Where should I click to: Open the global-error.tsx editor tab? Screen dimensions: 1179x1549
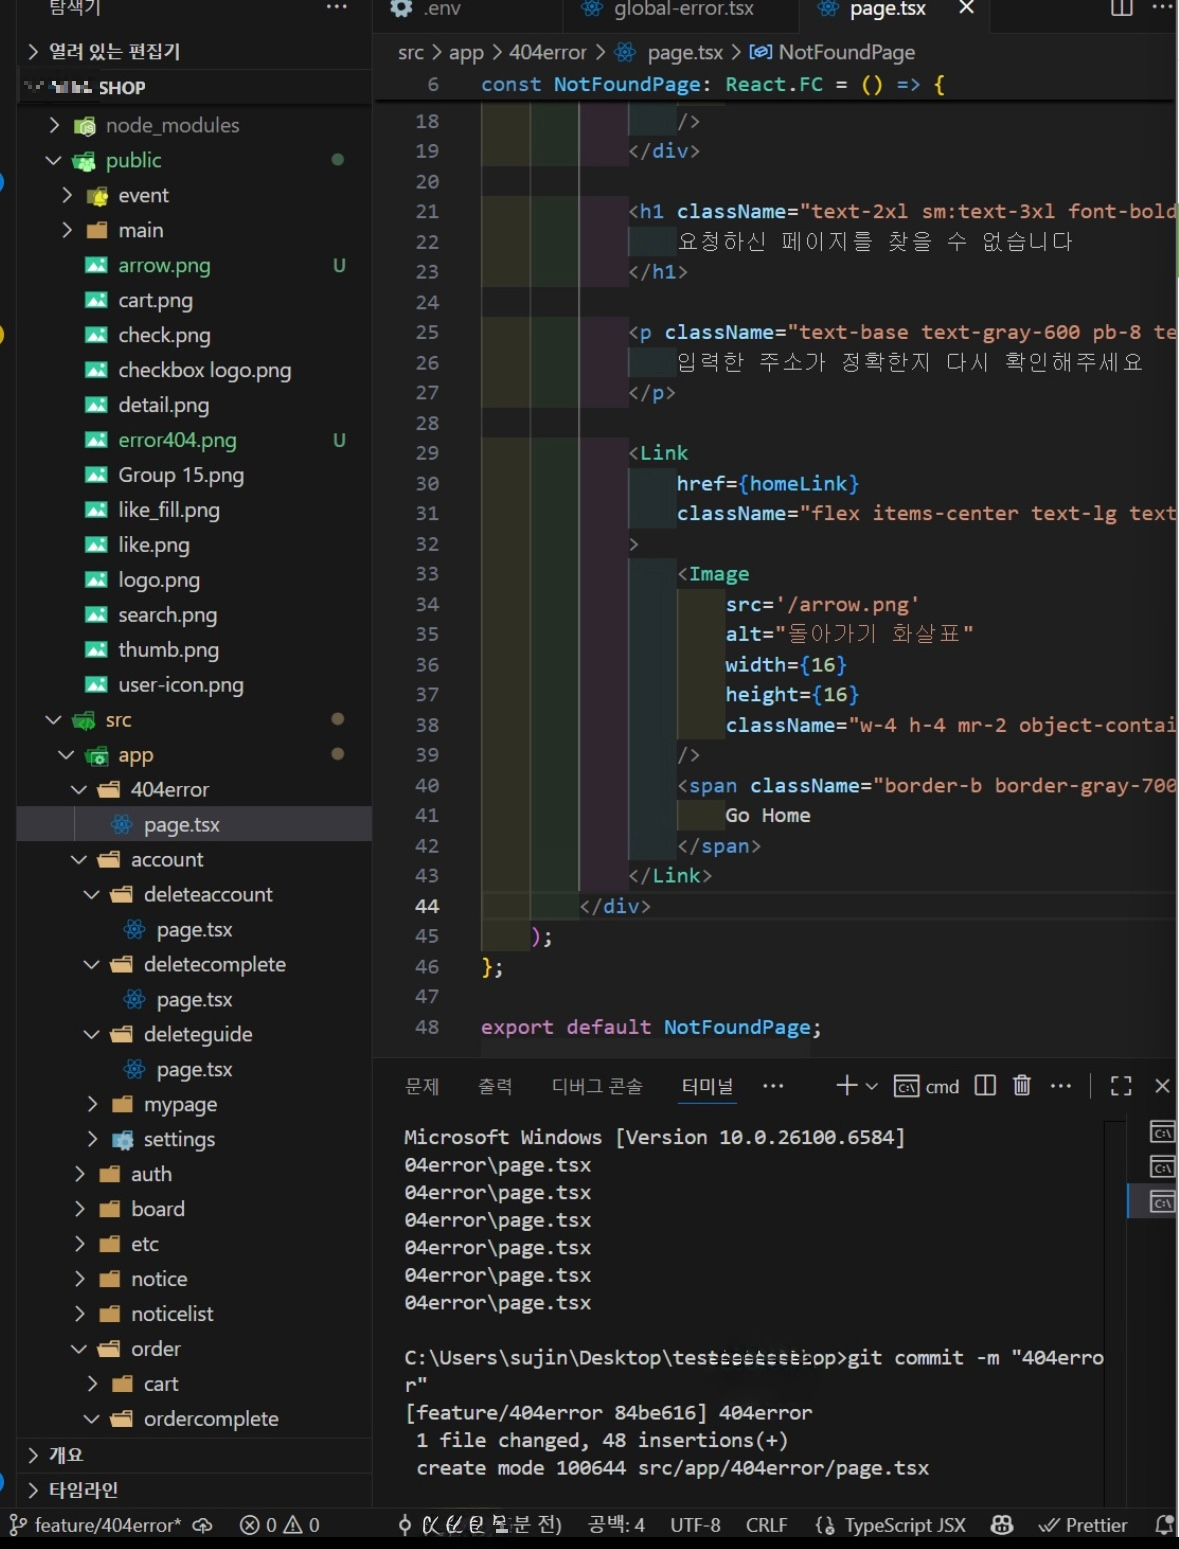coord(684,9)
